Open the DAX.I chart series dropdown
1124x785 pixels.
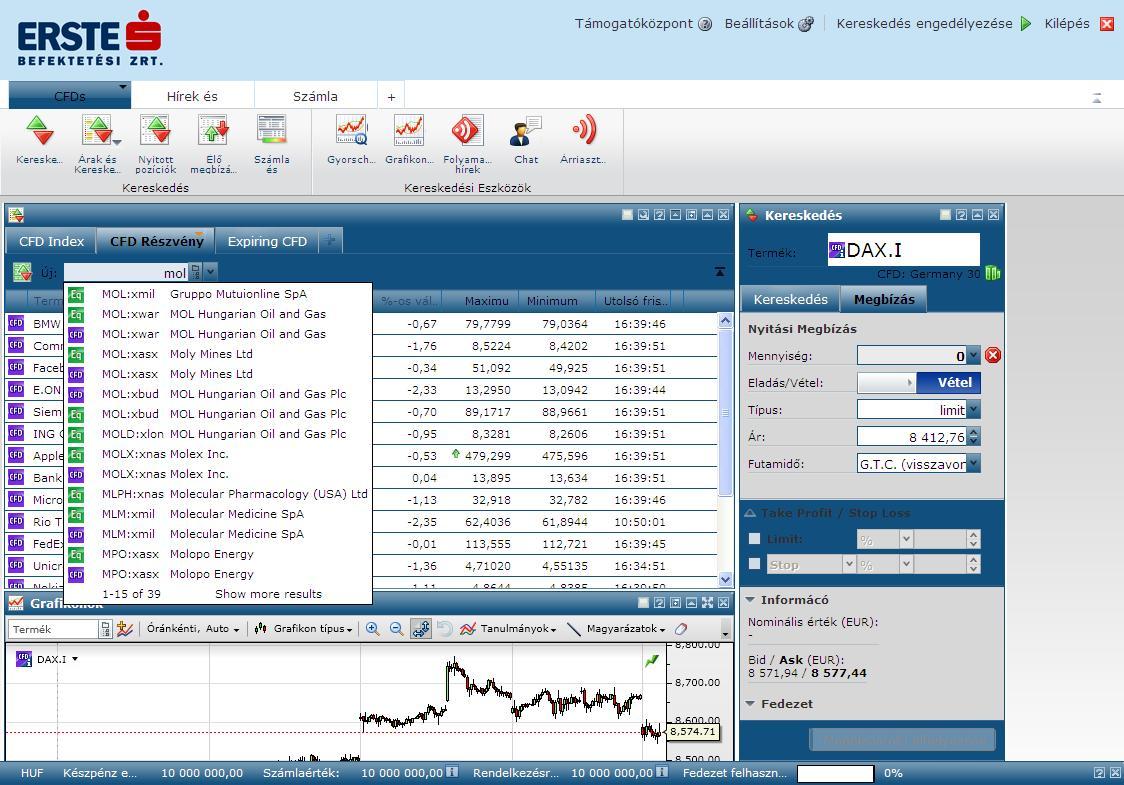[75, 659]
